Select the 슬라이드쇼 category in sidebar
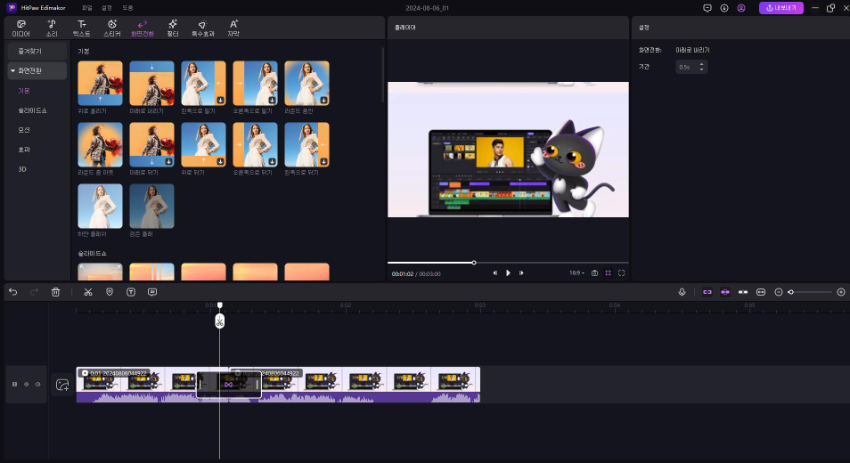850x463 pixels. (x=32, y=110)
